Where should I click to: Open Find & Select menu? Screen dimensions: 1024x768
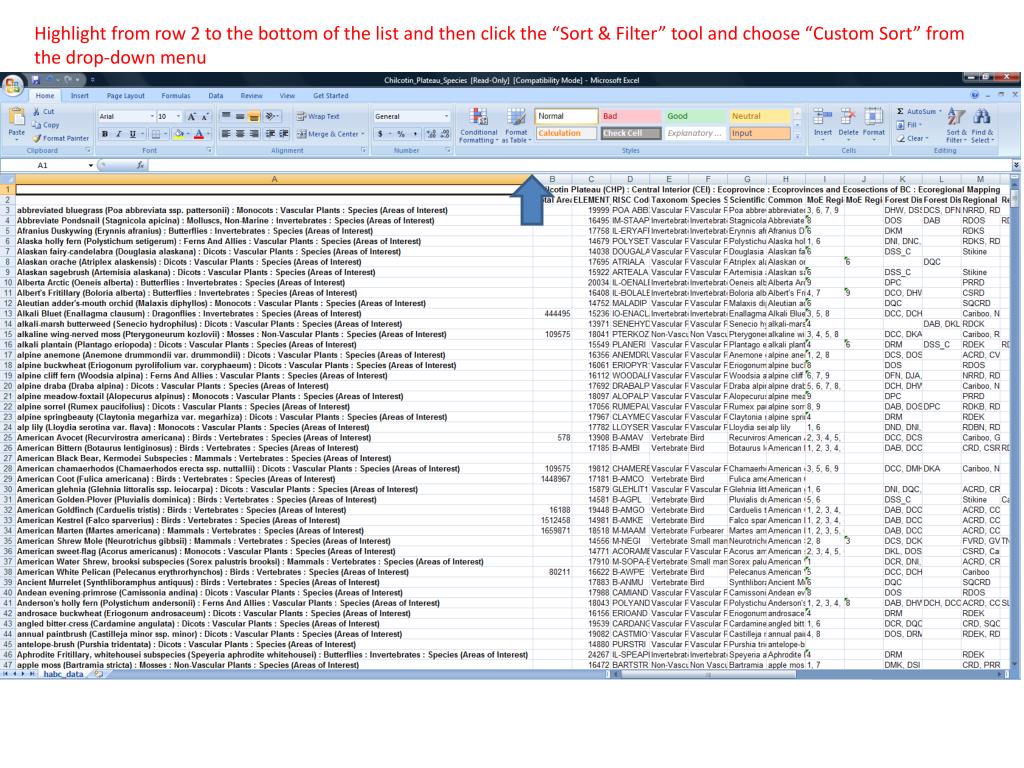pos(982,125)
